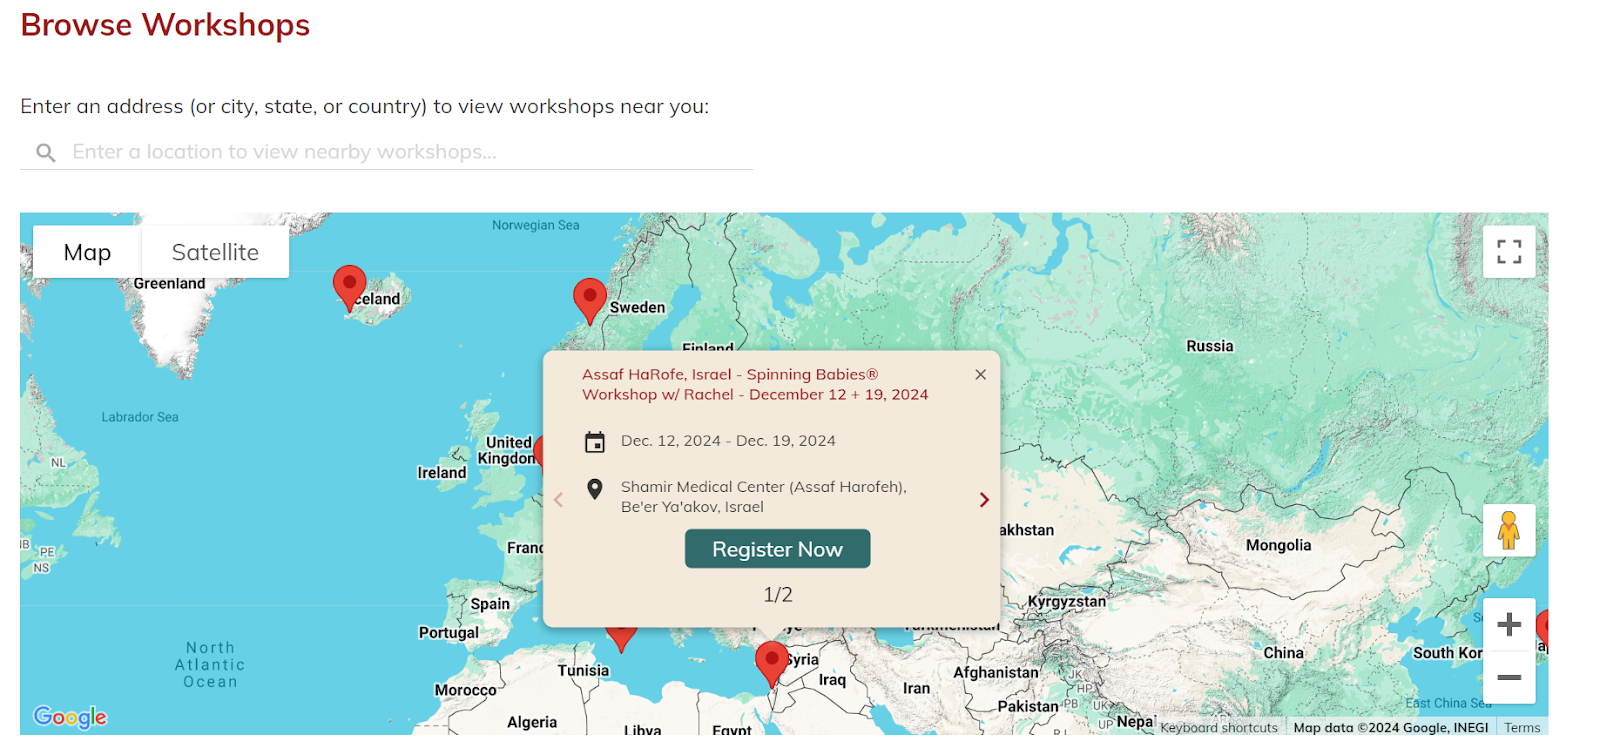The image size is (1600, 748).
Task: Click the Russia label on map
Action: click(x=1210, y=346)
